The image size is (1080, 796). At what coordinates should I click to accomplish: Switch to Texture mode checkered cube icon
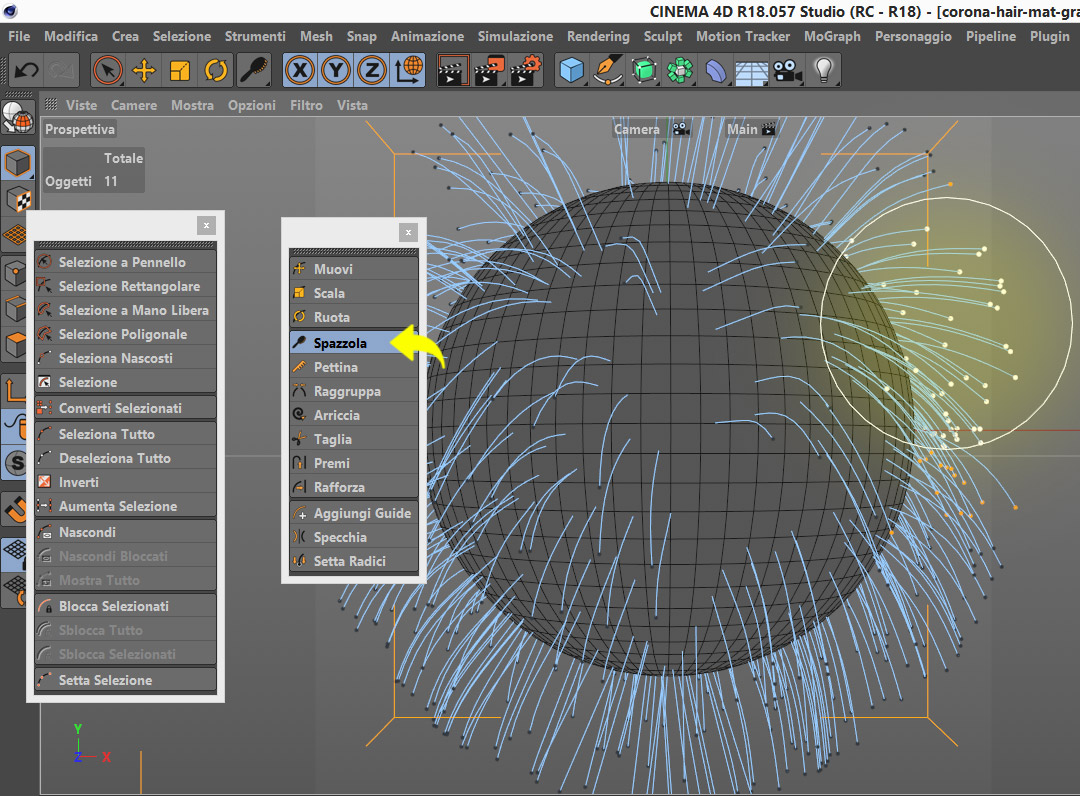click(18, 200)
